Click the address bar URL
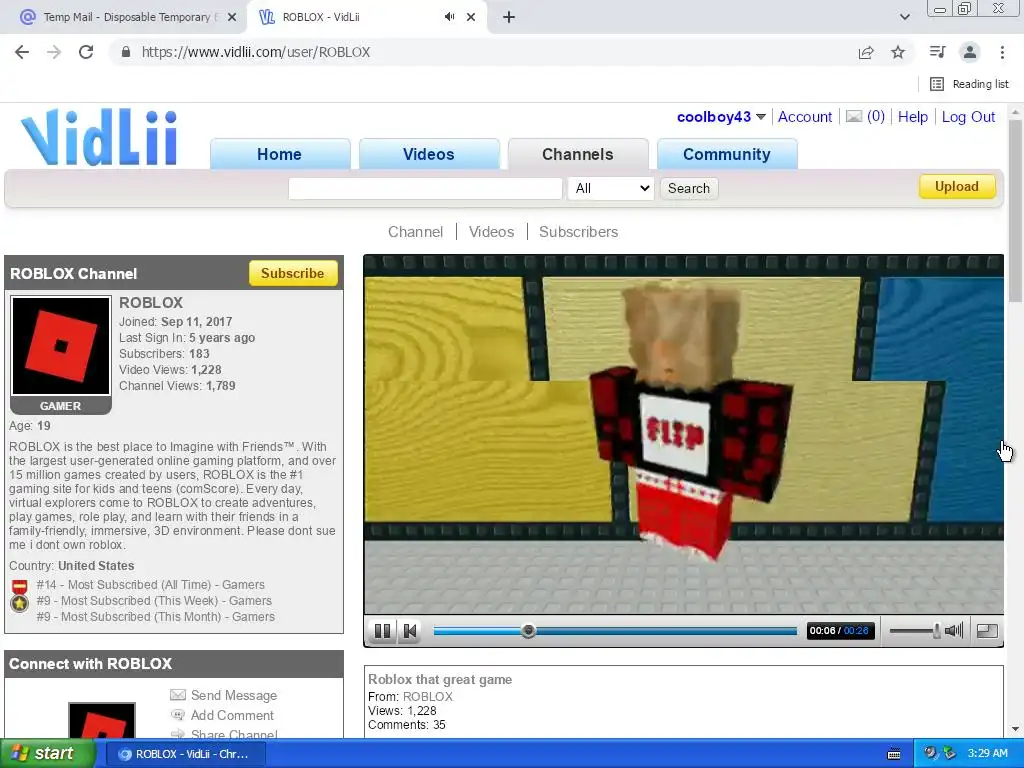 tap(256, 52)
